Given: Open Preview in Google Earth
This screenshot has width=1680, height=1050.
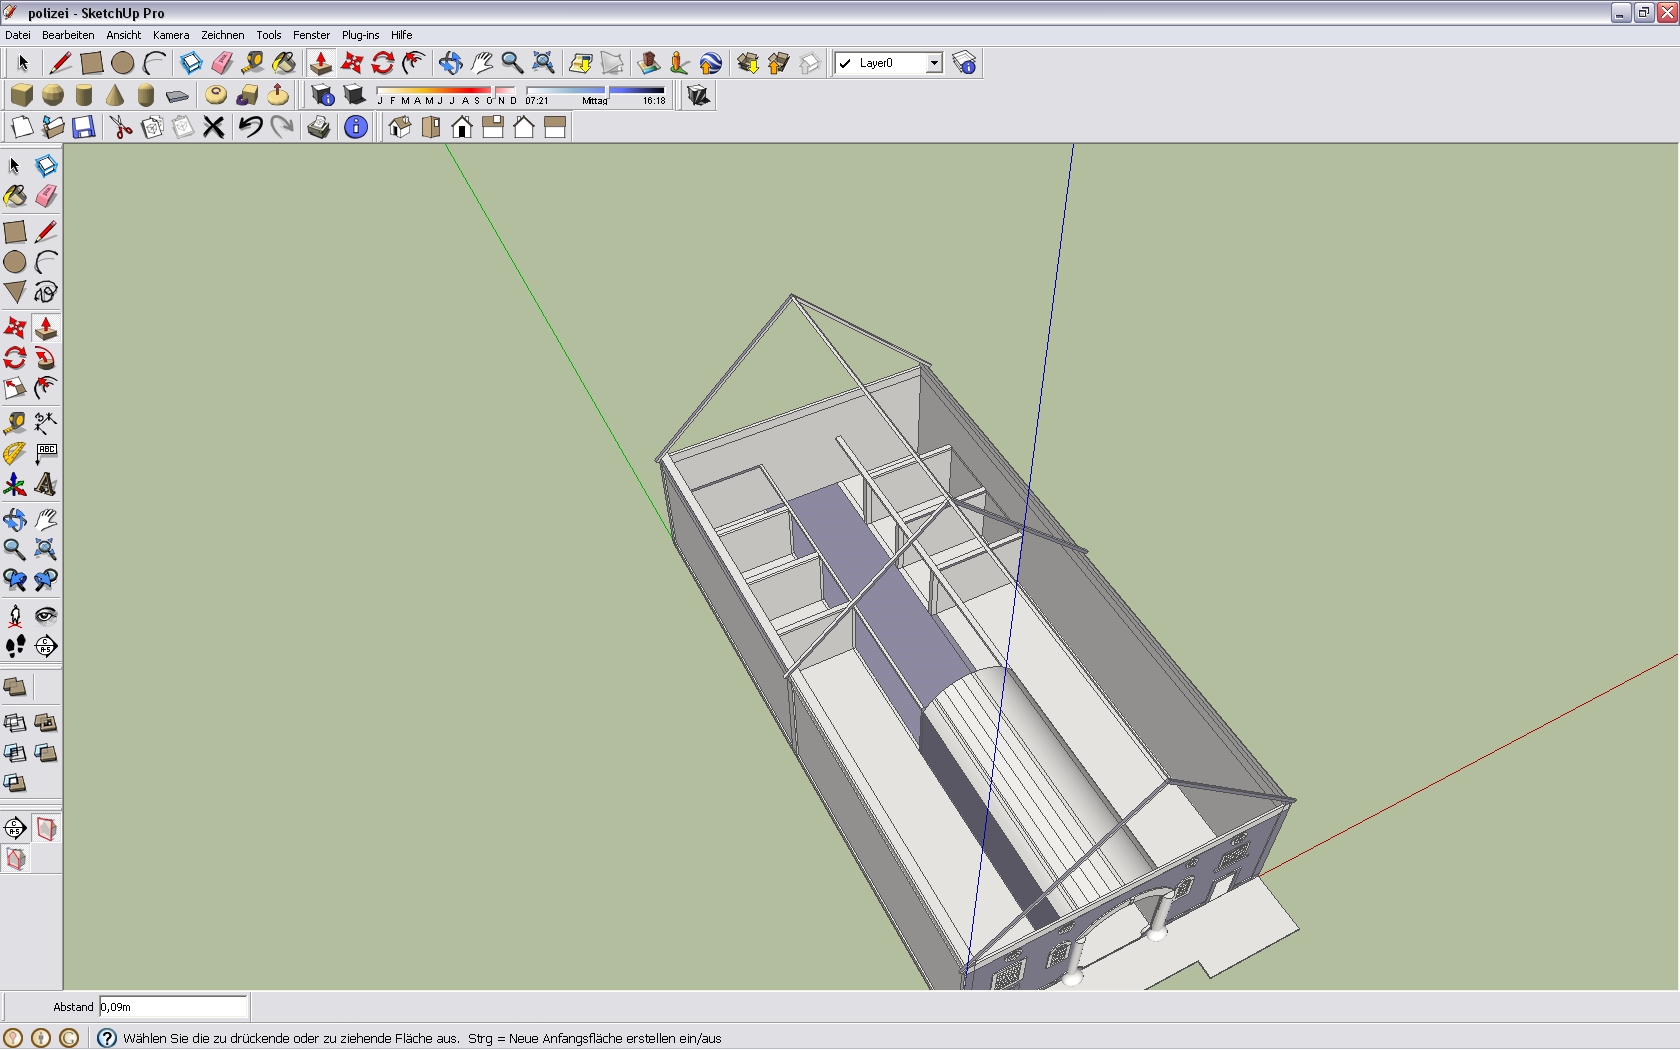Looking at the screenshot, I should (710, 63).
